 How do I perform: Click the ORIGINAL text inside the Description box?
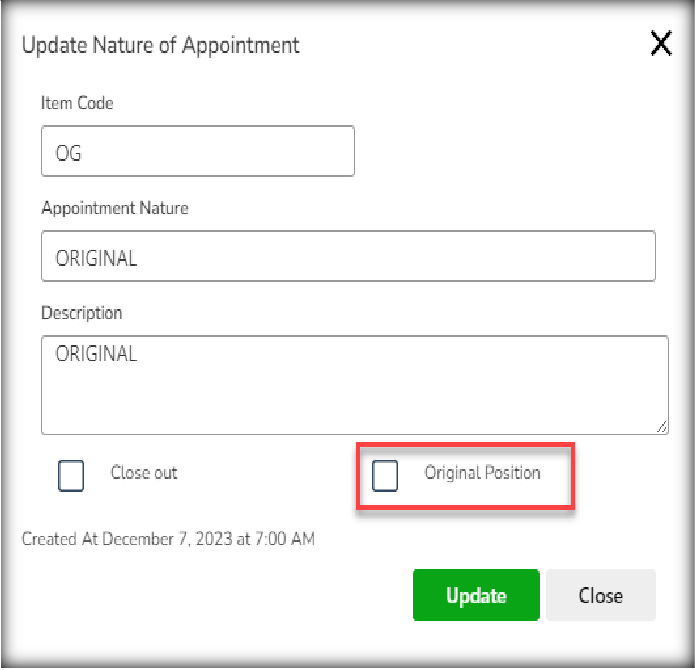(96, 354)
